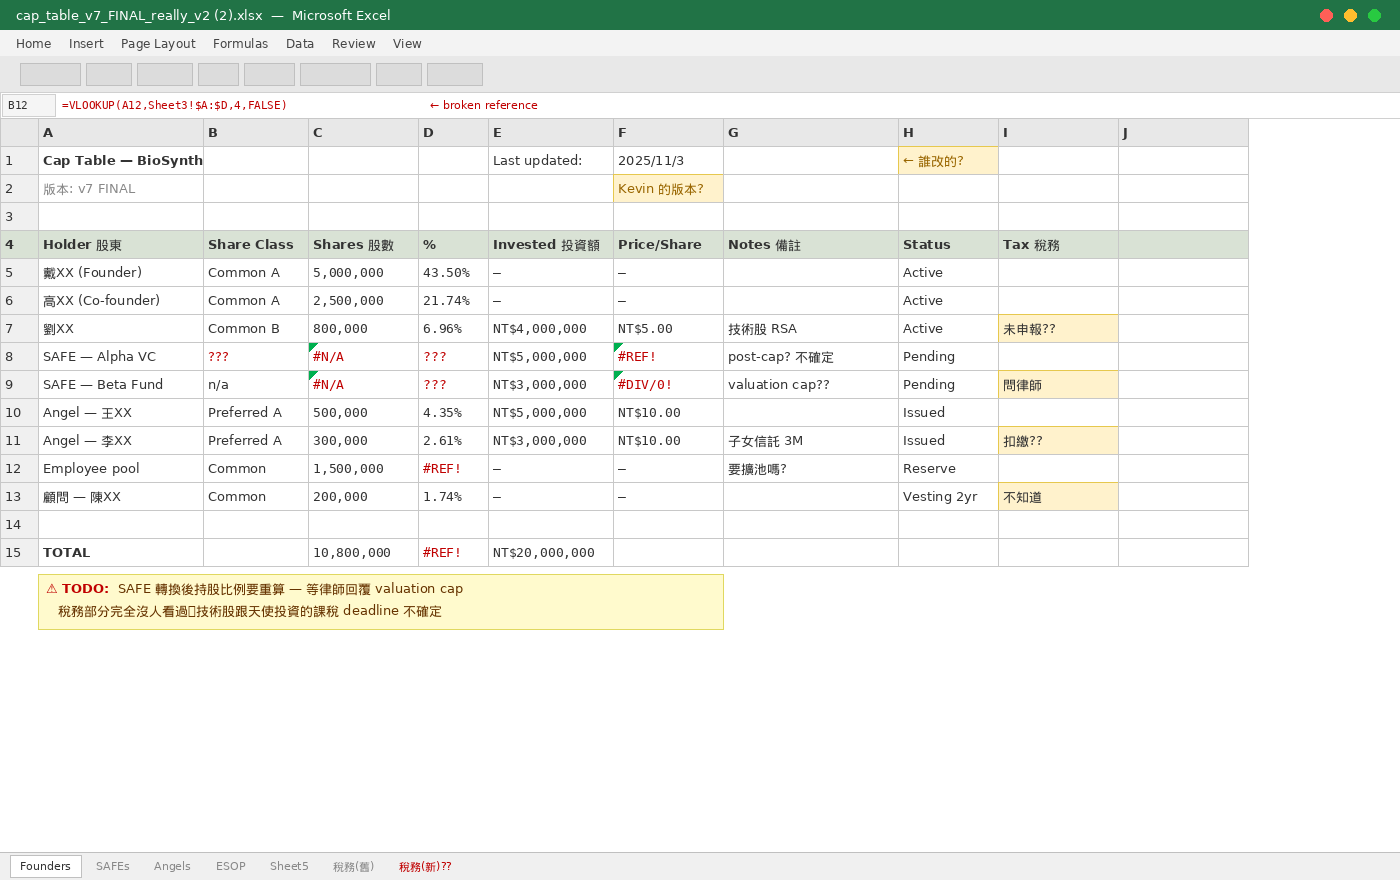
Task: Select the 'SAFE — Beta Fund' cell
Action: pos(121,385)
